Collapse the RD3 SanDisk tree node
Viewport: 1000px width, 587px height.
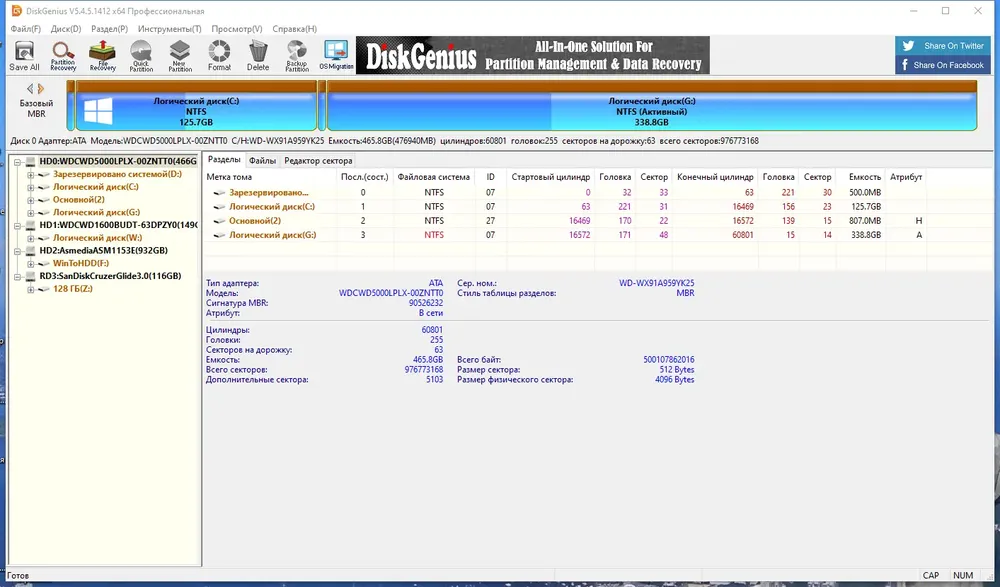pos(18,277)
